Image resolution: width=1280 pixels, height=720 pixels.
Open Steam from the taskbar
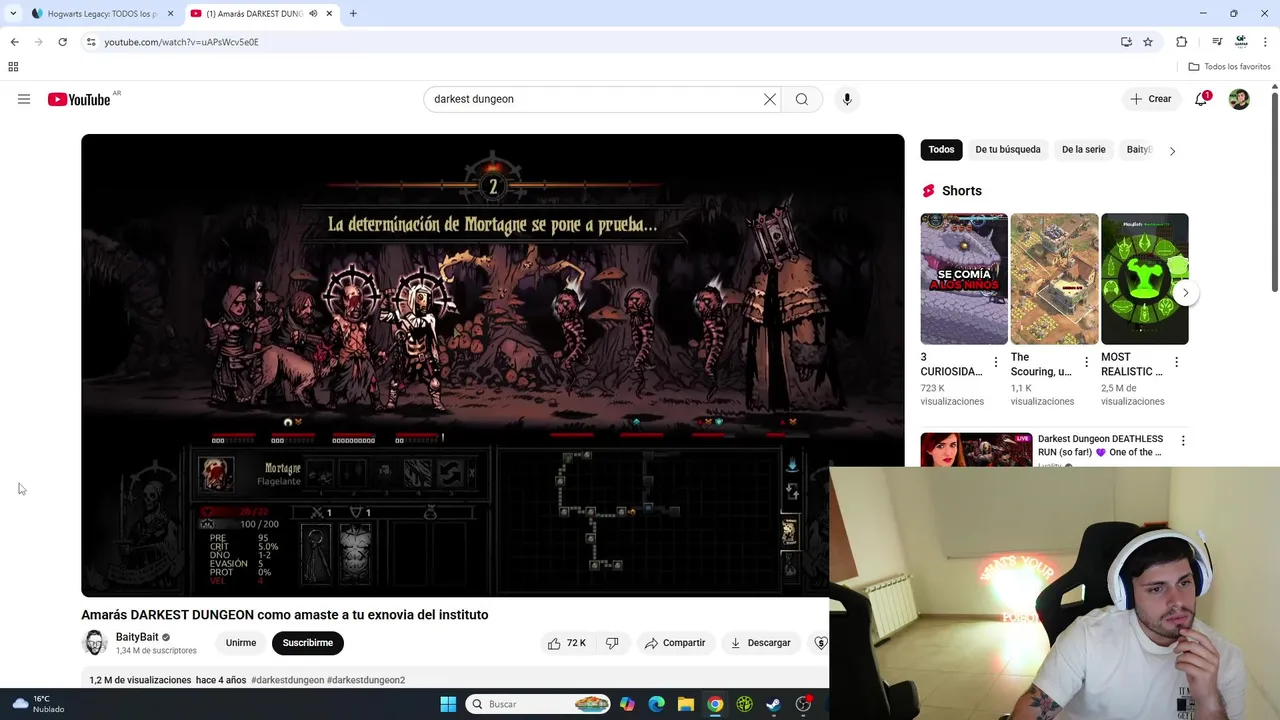pos(773,704)
